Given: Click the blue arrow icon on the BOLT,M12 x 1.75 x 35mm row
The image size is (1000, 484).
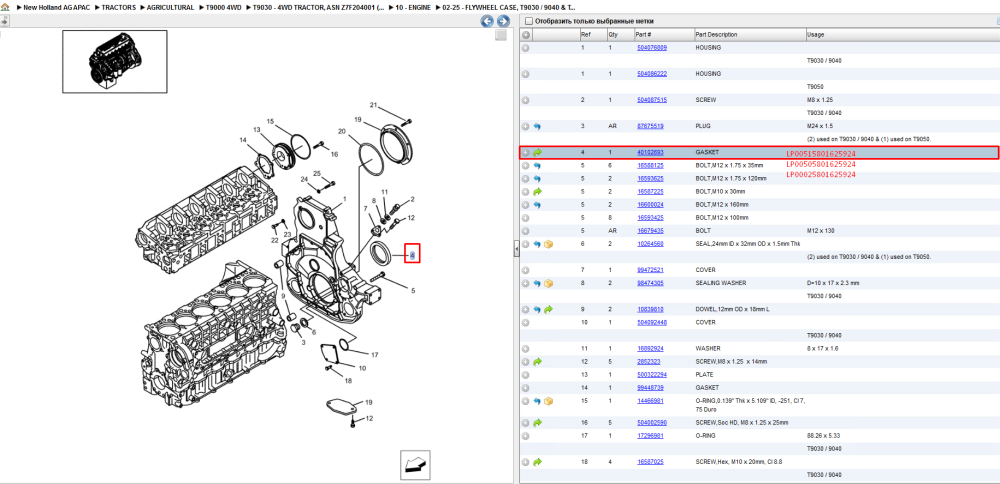Looking at the screenshot, I should (x=538, y=166).
